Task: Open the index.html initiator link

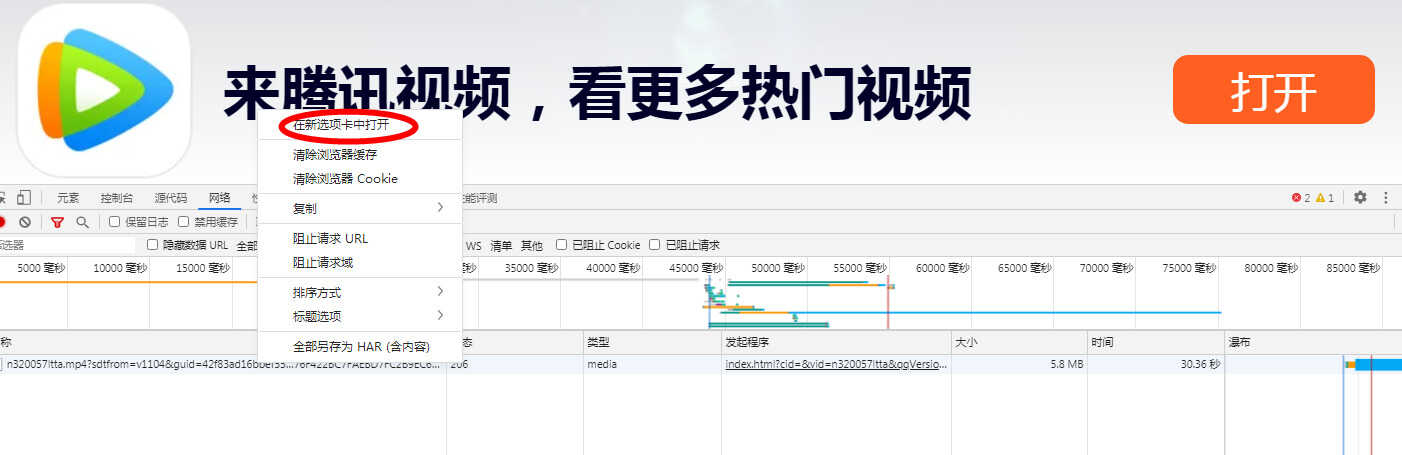Action: point(834,365)
